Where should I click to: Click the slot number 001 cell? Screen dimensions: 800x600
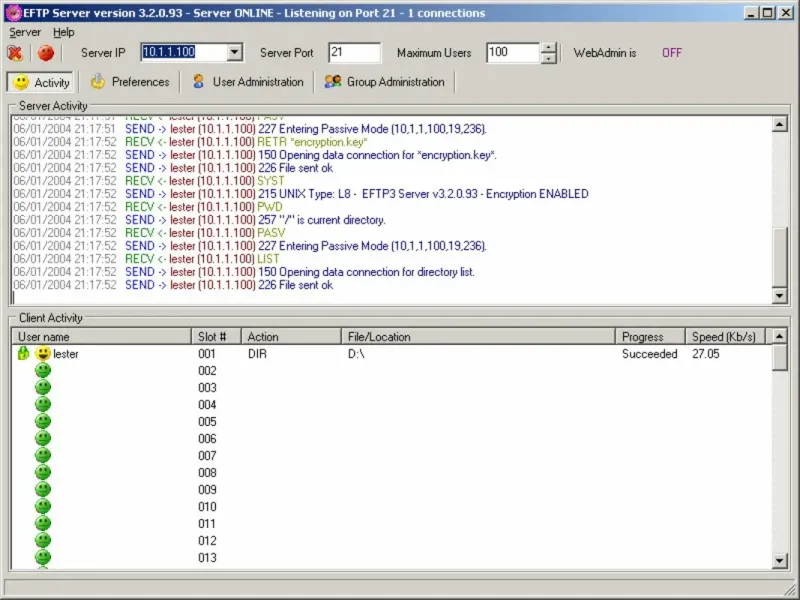[x=207, y=354]
